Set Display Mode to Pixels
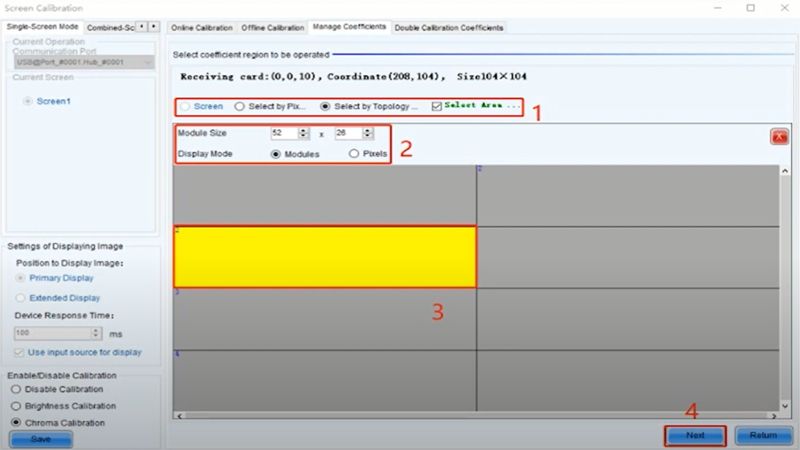The height and width of the screenshot is (450, 800). (x=354, y=154)
